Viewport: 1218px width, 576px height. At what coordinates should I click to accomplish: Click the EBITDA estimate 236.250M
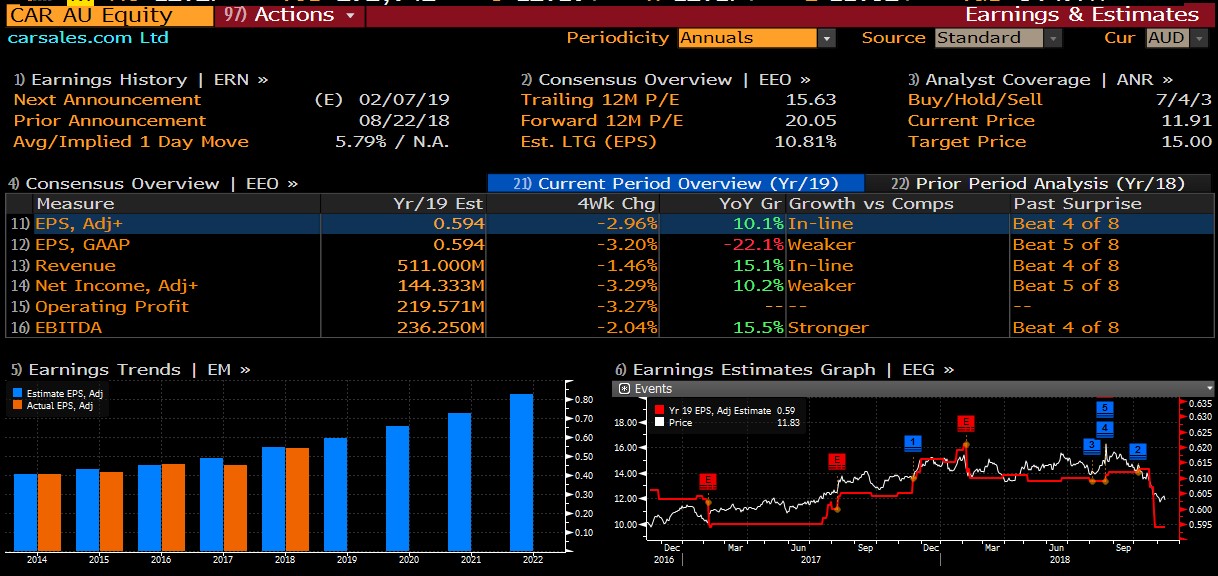(440, 328)
